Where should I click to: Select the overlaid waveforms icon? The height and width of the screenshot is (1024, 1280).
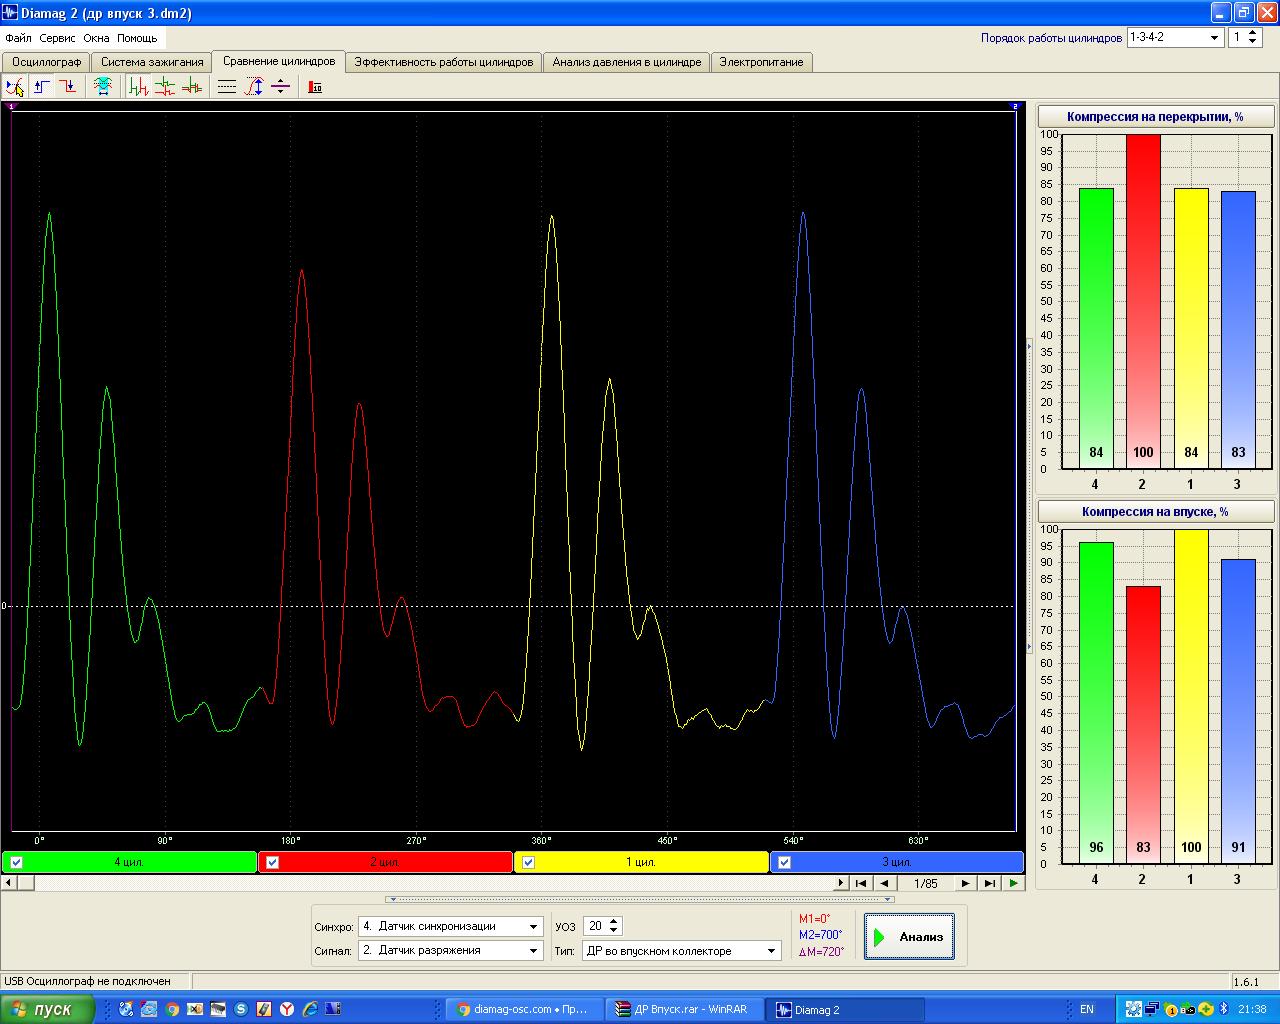pyautogui.click(x=191, y=87)
